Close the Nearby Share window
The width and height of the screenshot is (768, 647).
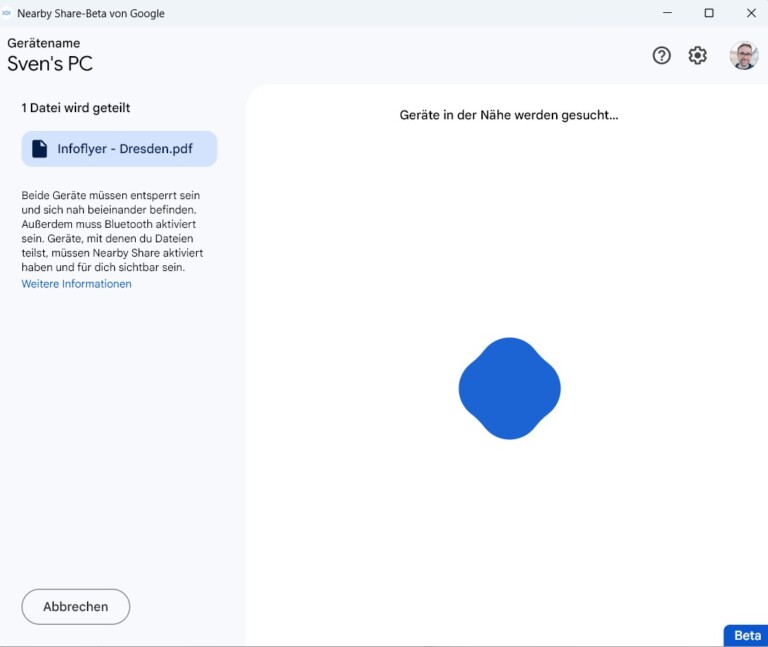(x=751, y=13)
